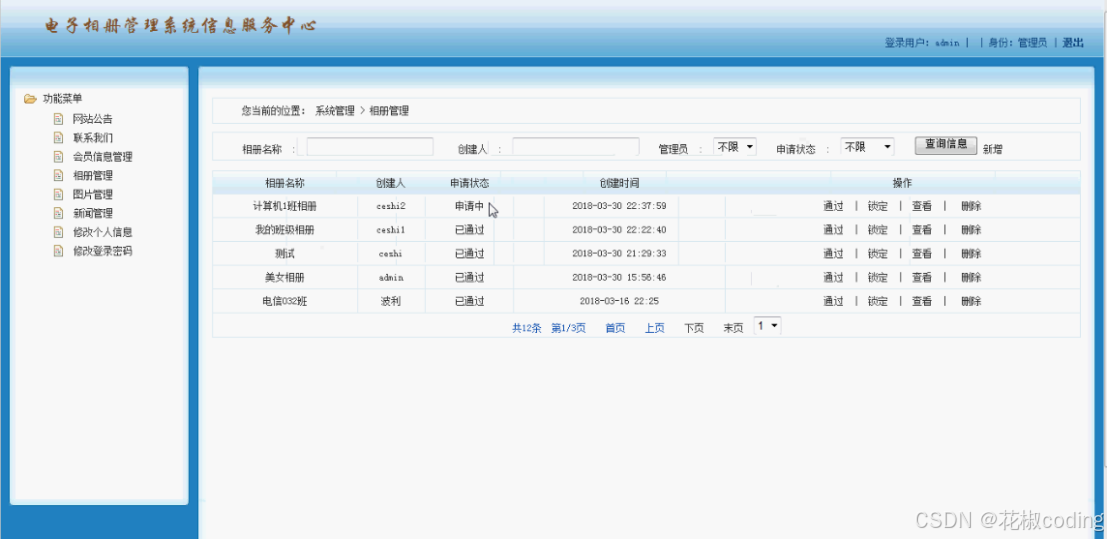Click 锁定 for 美女相册

pos(878,277)
